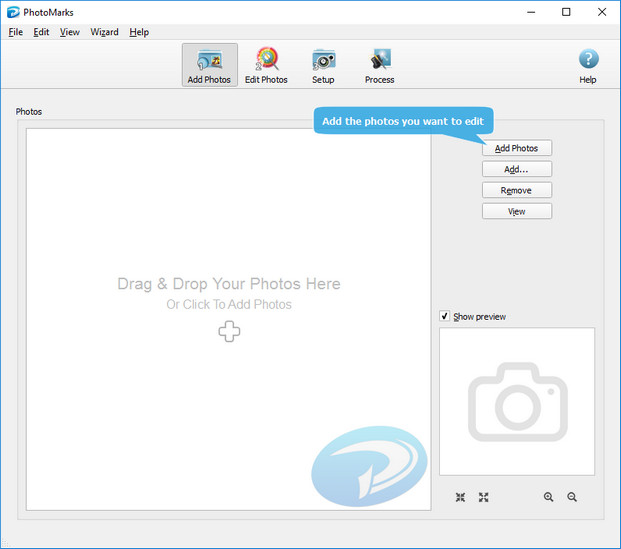Click the expand preview arrows icon
The height and width of the screenshot is (549, 621).
(x=483, y=497)
